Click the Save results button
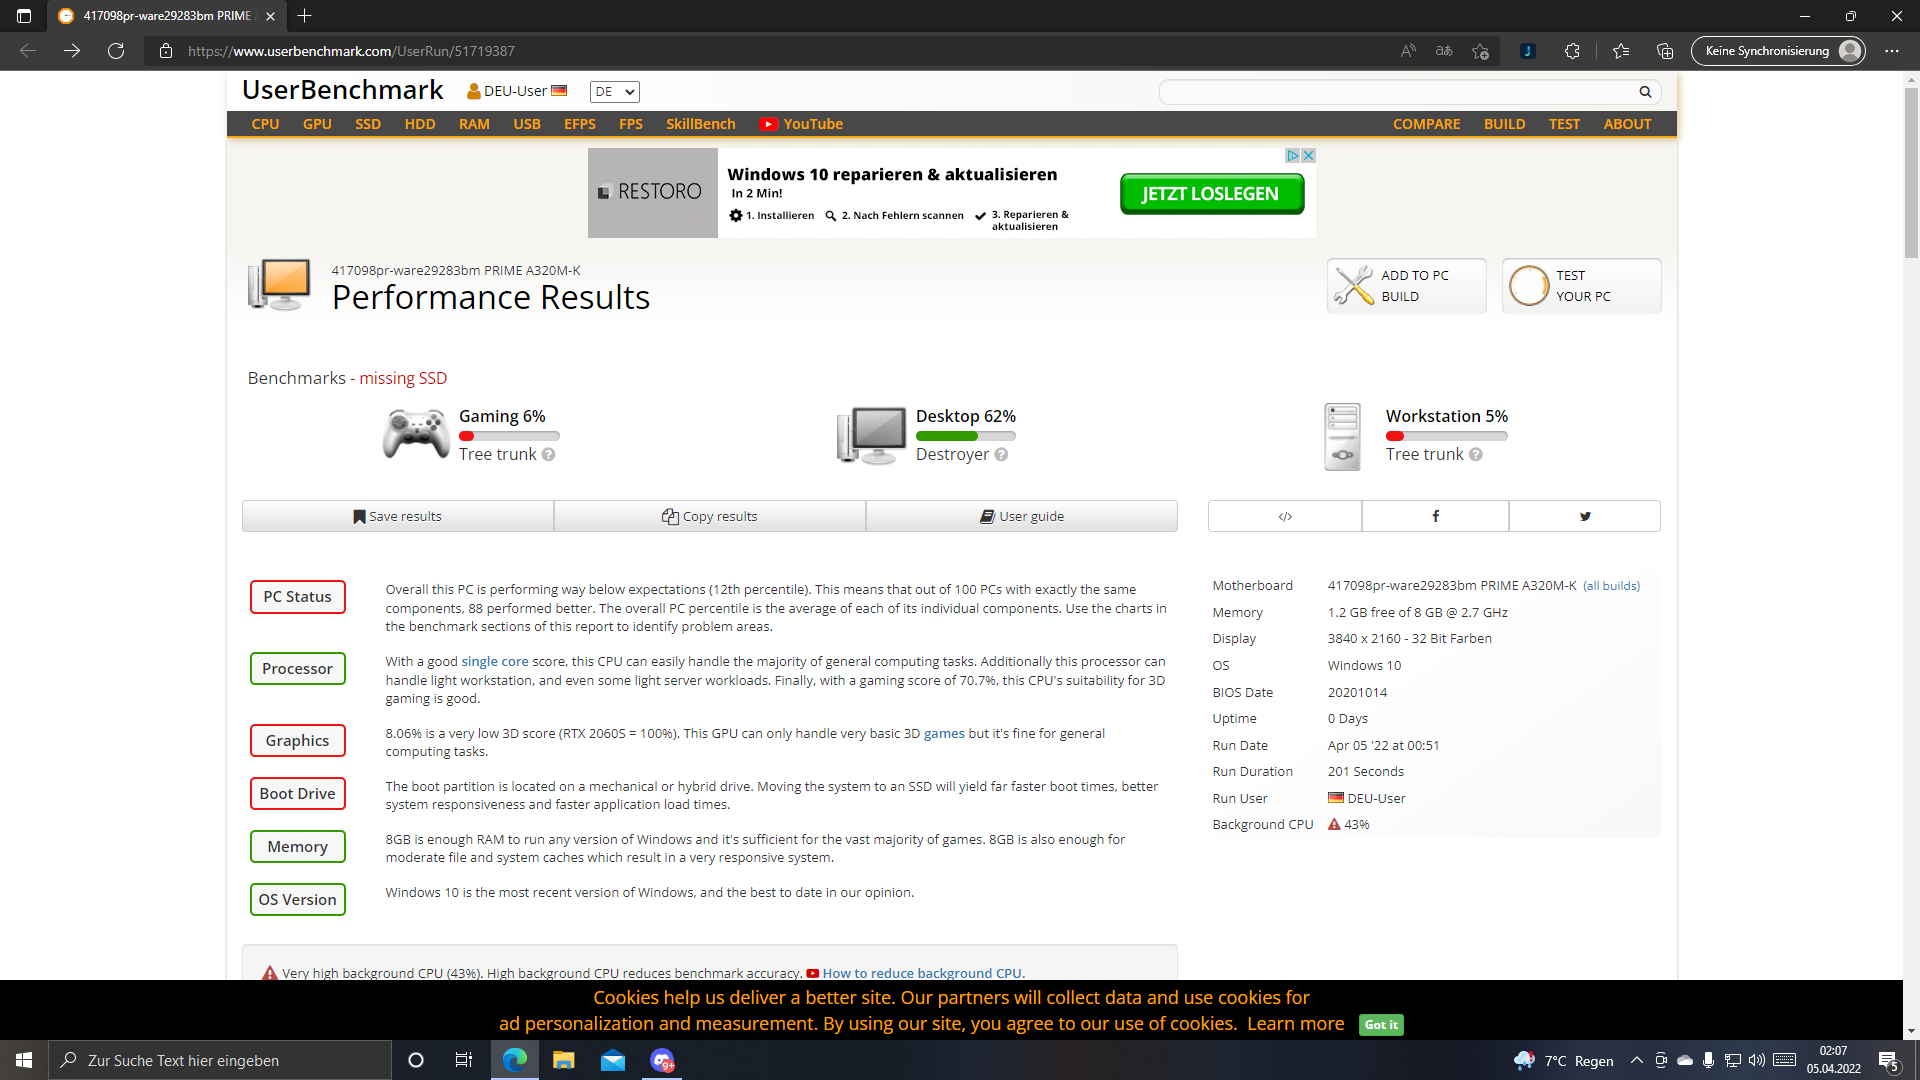1920x1080 pixels. [x=398, y=516]
